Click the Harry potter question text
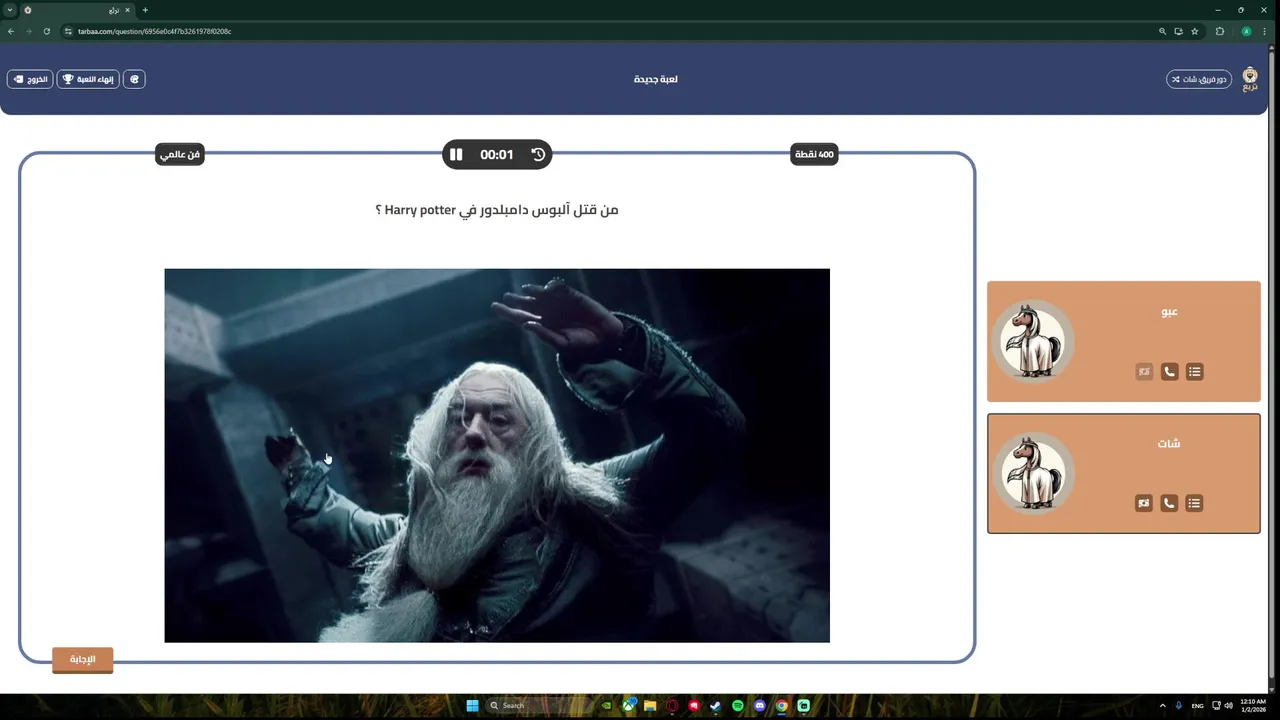This screenshot has width=1280, height=720. (x=497, y=210)
